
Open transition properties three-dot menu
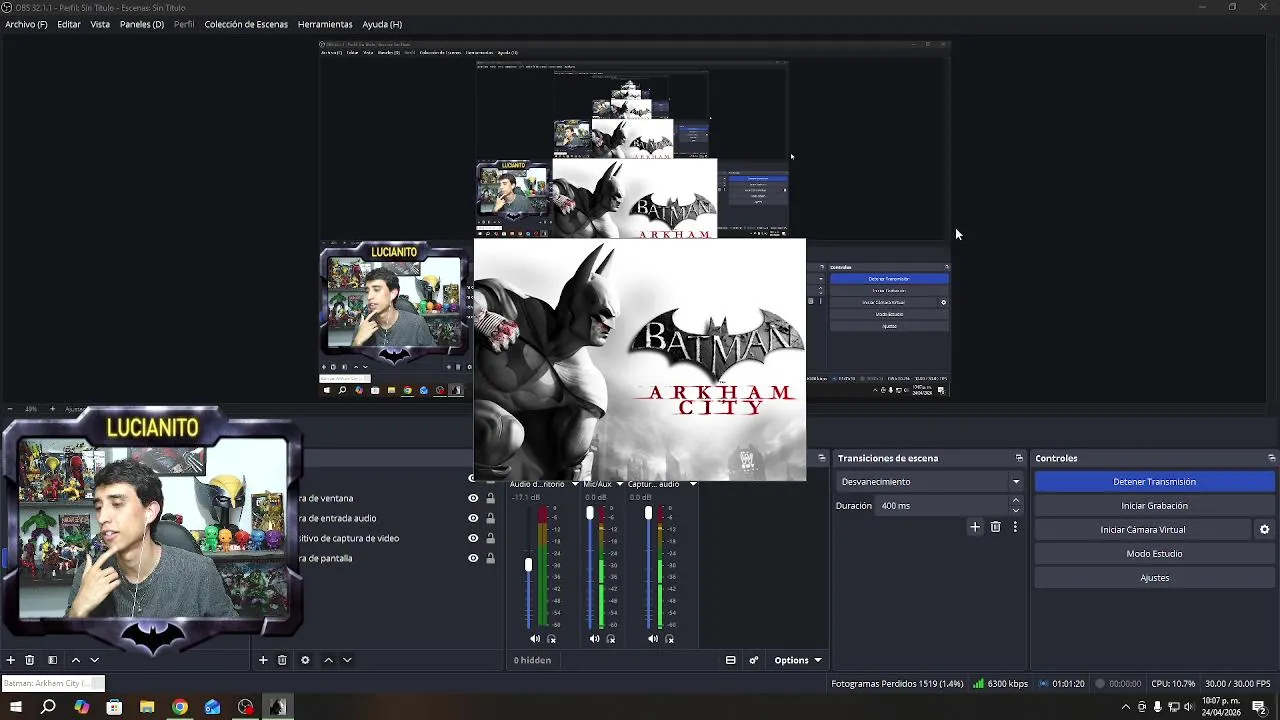click(1015, 527)
